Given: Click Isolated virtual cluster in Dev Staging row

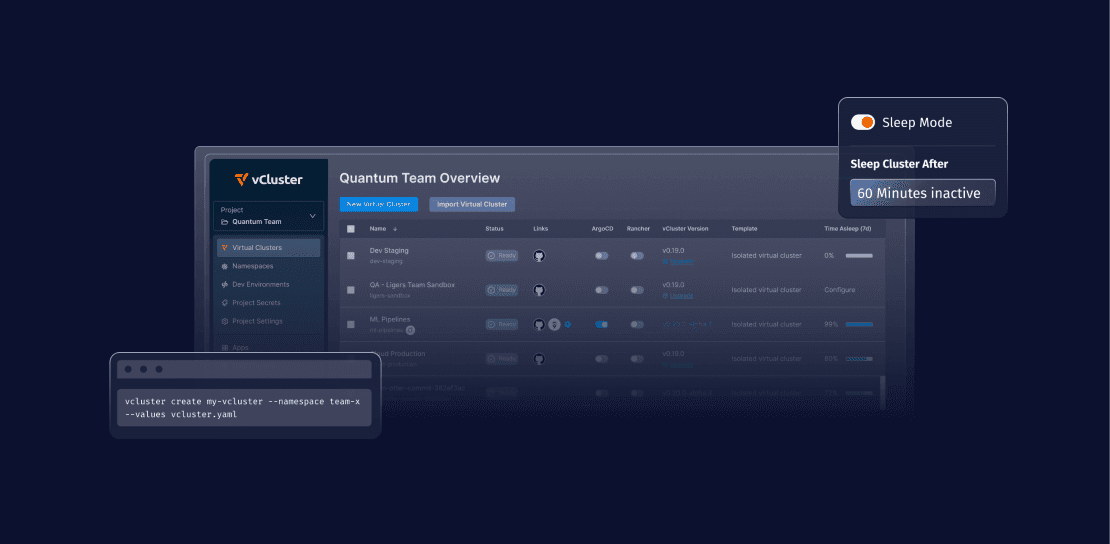Looking at the screenshot, I should pos(767,256).
